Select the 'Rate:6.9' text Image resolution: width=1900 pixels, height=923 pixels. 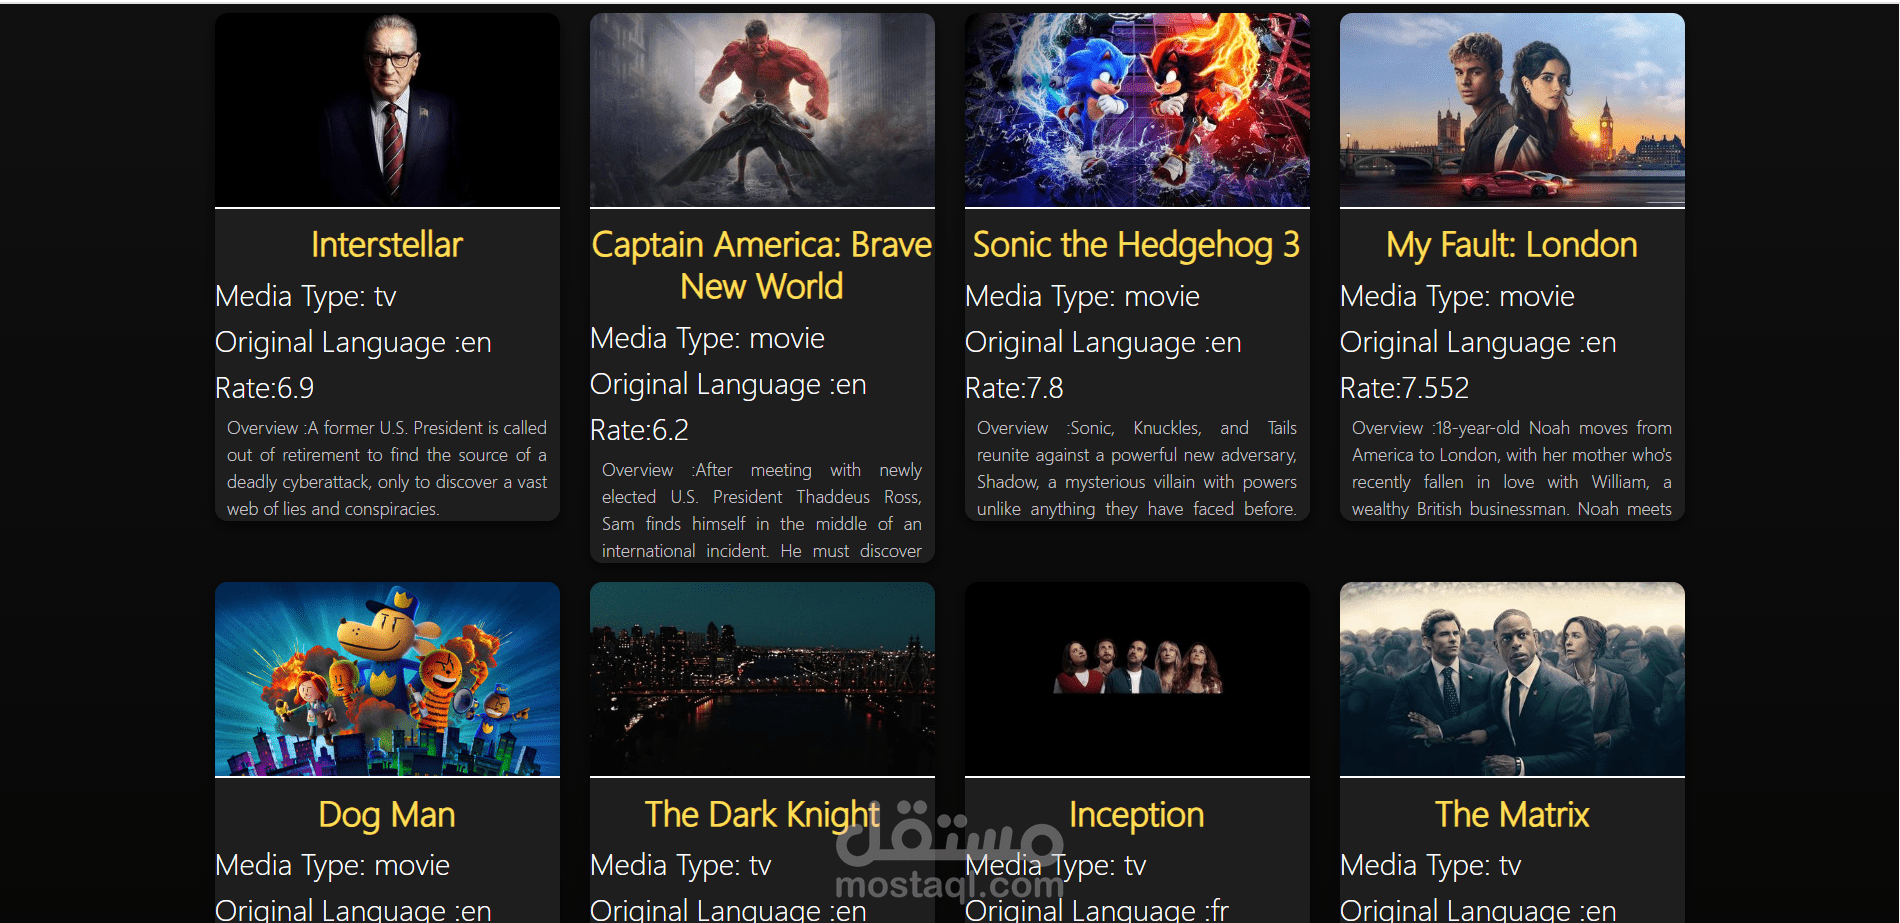pyautogui.click(x=265, y=388)
